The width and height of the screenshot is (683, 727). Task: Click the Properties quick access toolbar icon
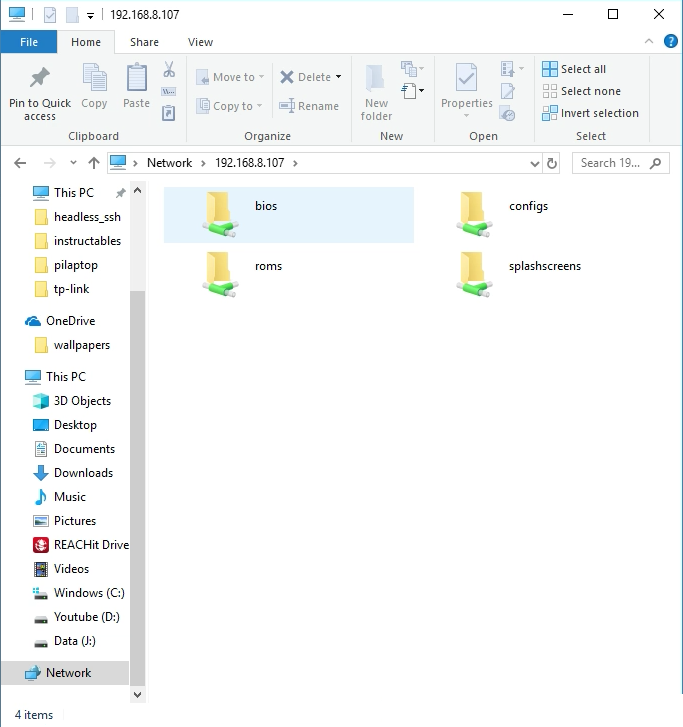[50, 15]
